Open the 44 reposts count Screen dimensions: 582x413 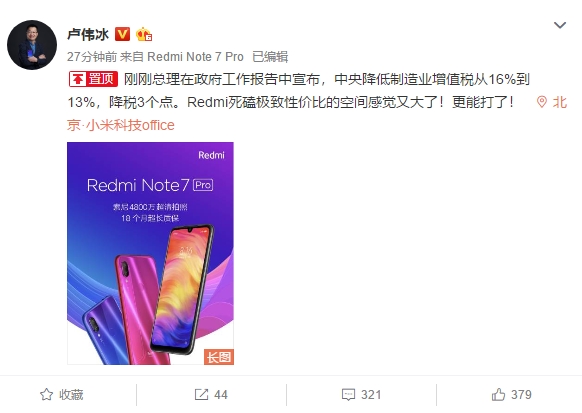(220, 394)
